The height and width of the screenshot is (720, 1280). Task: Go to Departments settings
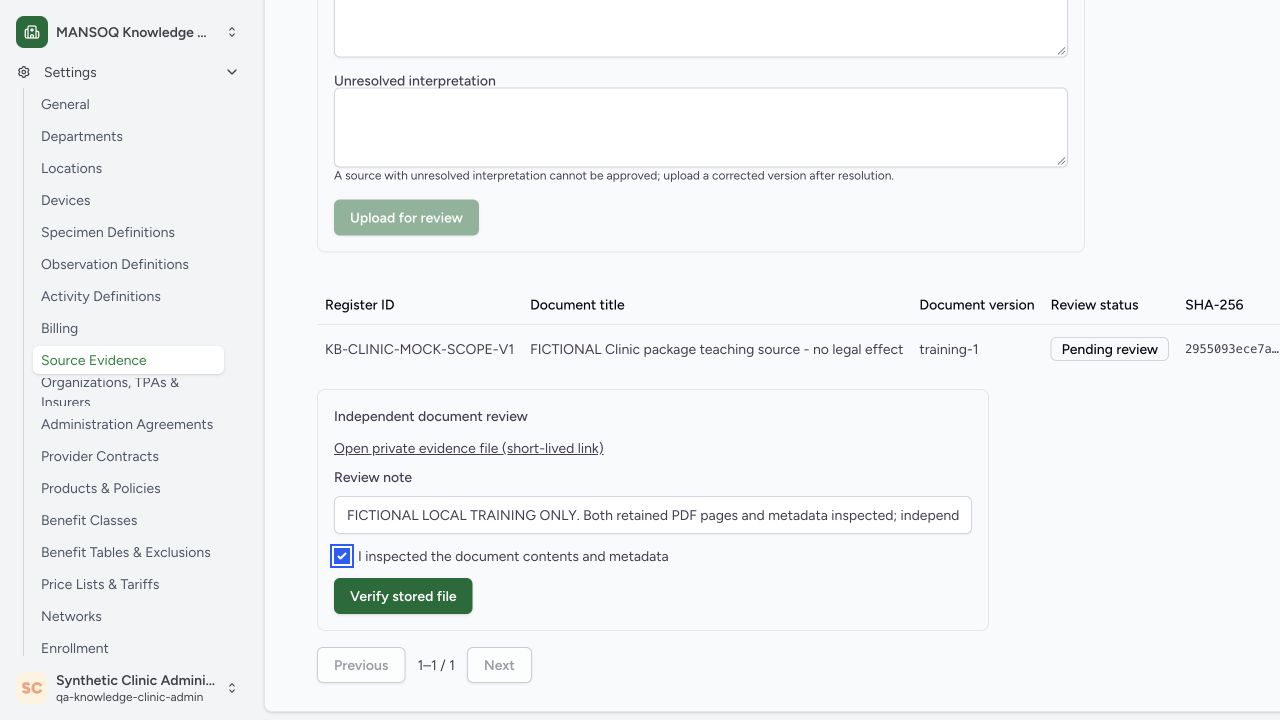[x=82, y=136]
